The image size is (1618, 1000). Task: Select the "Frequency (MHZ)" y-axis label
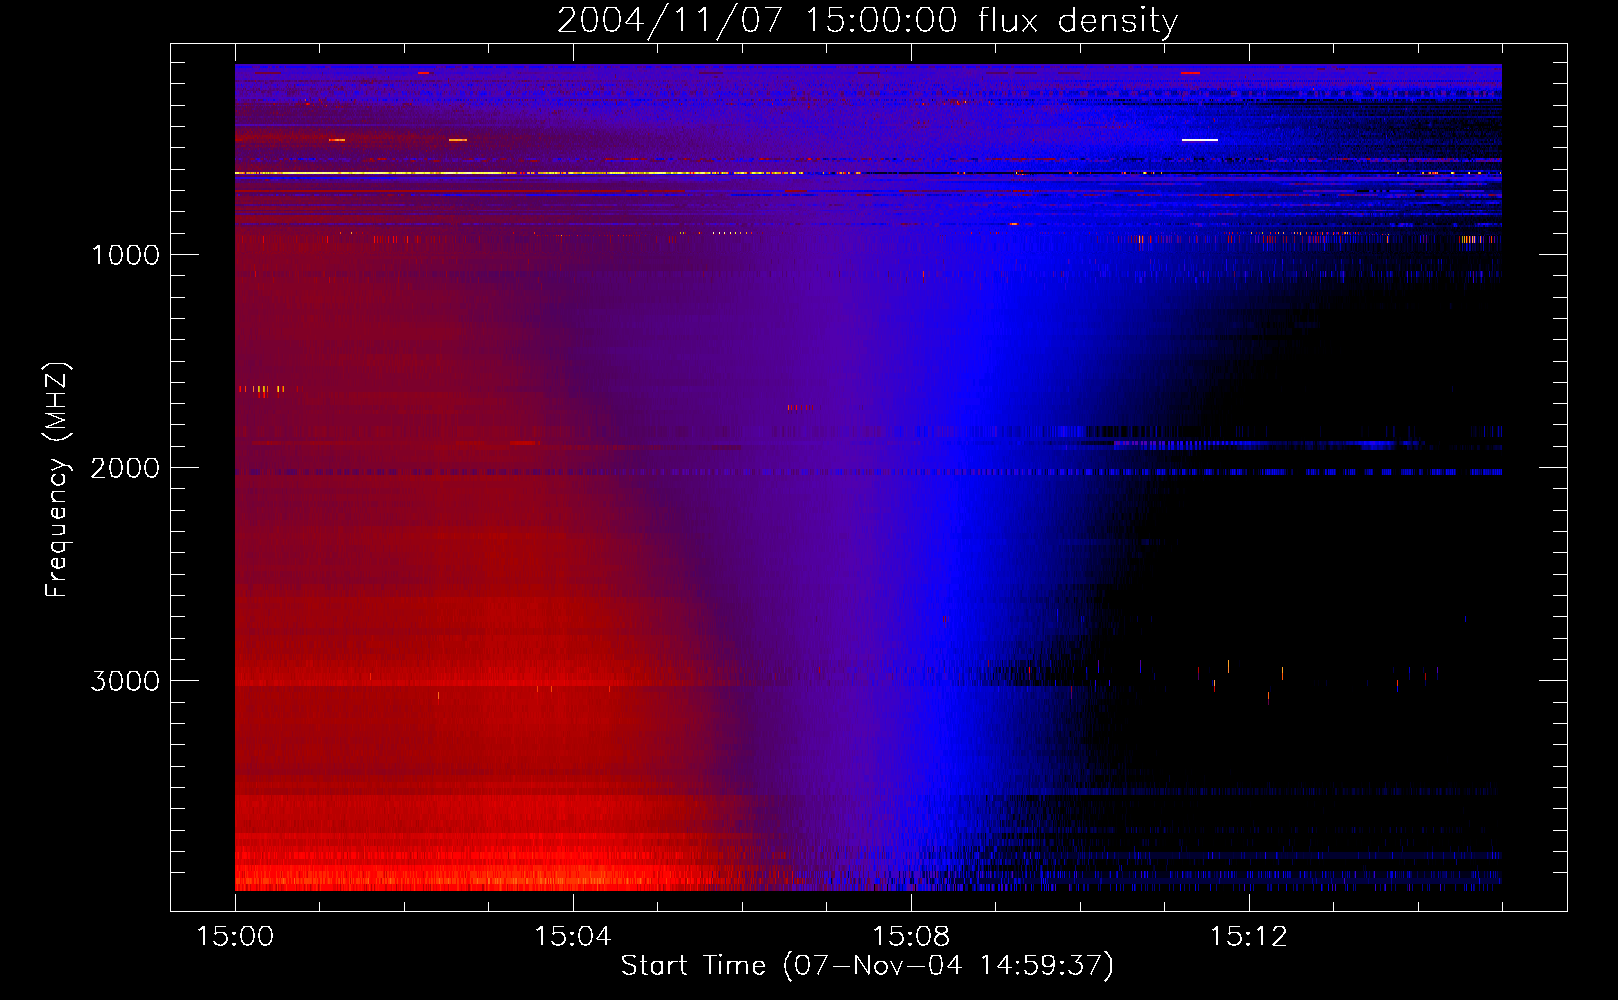tap(58, 480)
